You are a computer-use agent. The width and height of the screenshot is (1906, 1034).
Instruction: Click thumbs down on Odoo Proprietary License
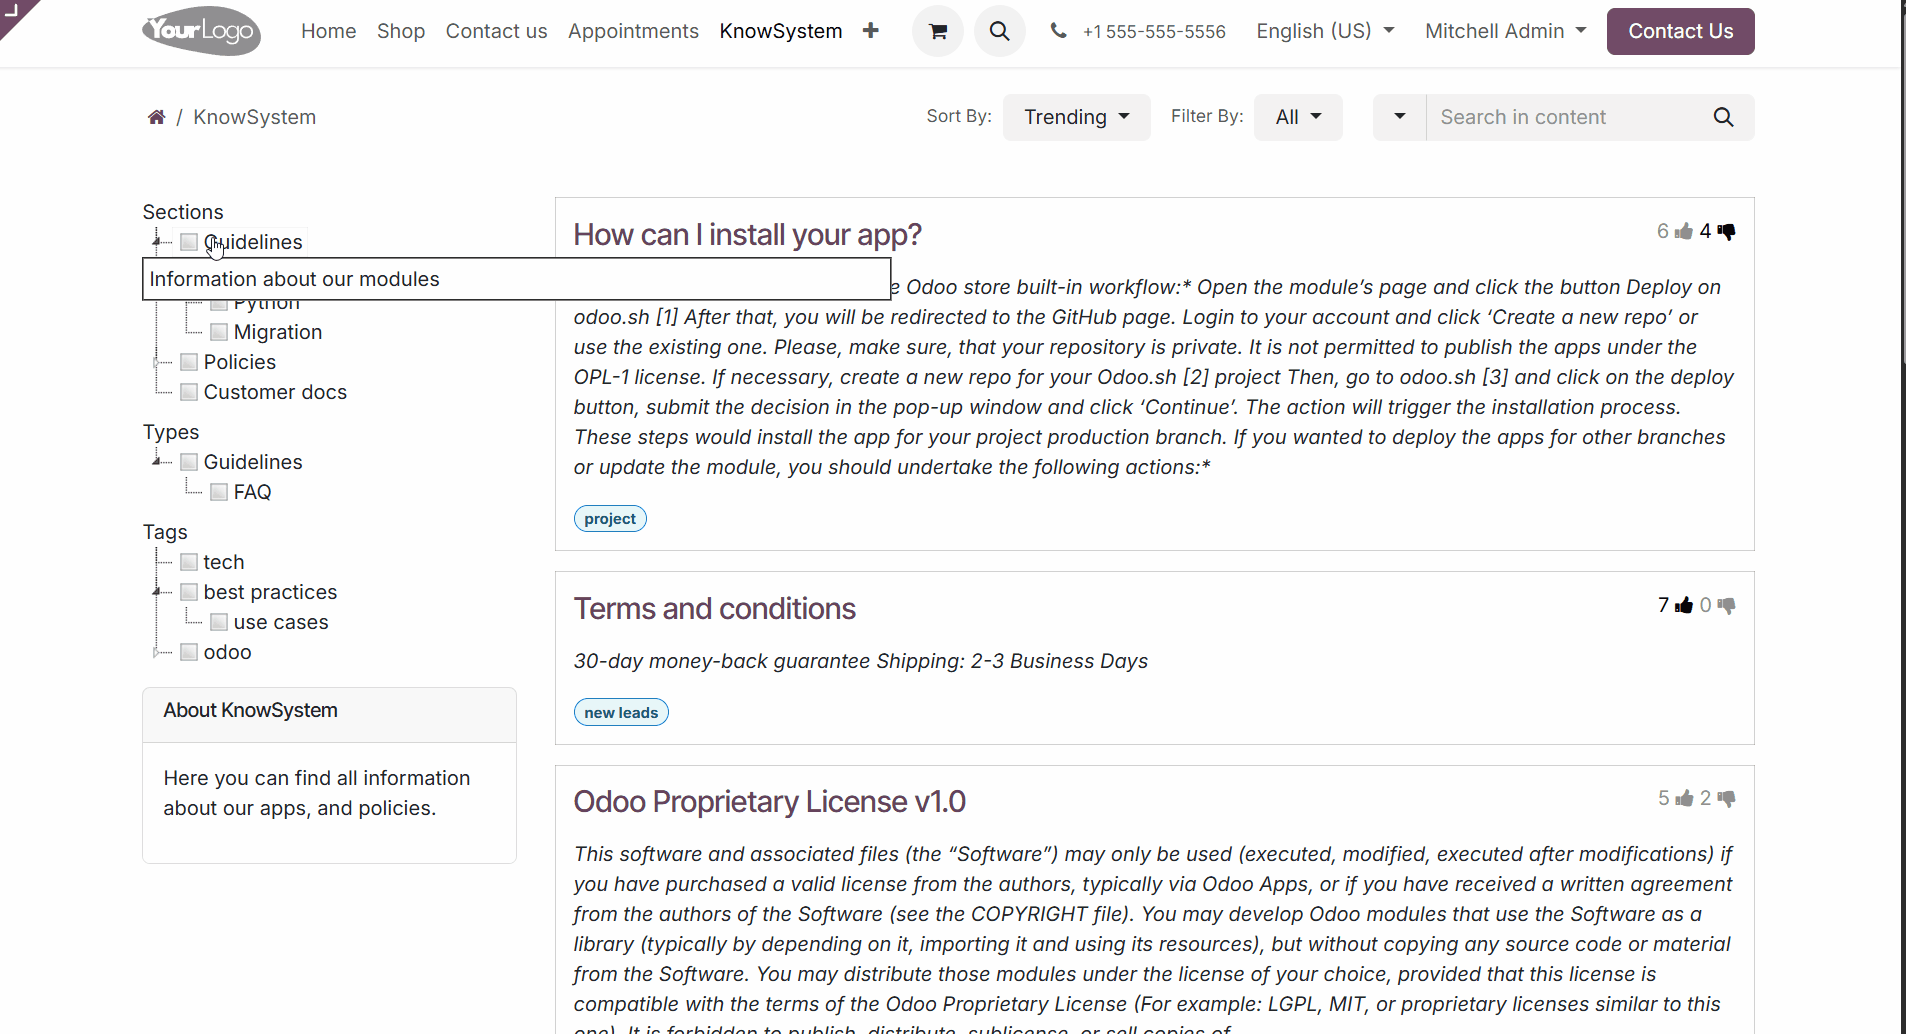[x=1726, y=798]
